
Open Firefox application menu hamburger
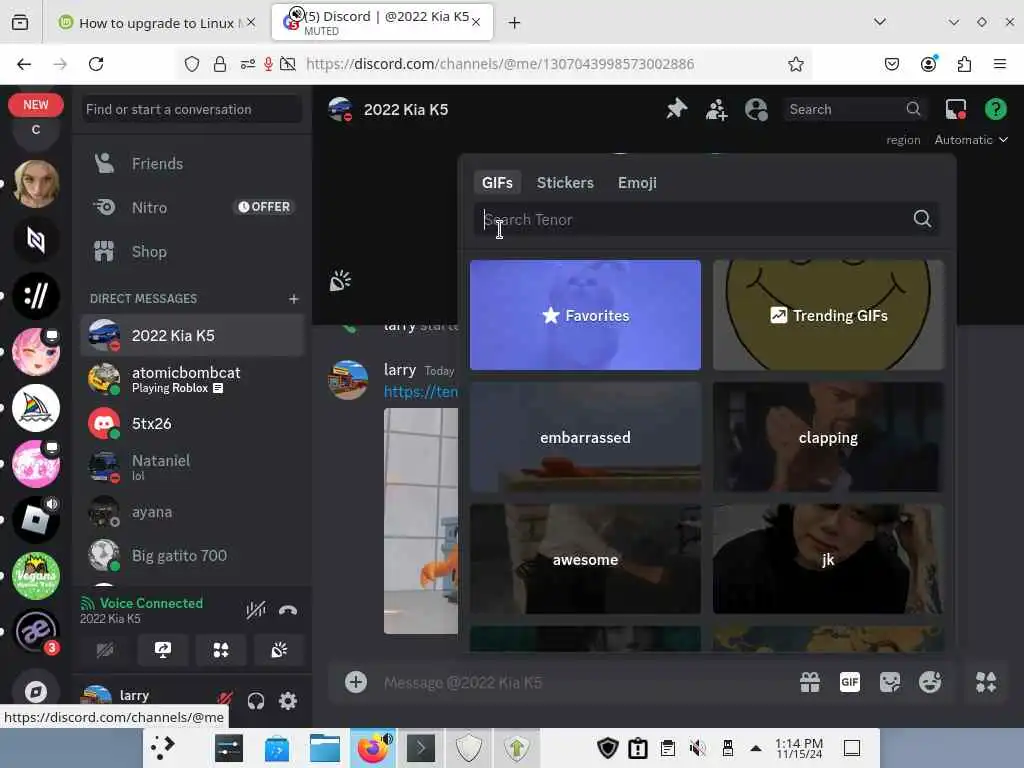pyautogui.click(x=1000, y=64)
